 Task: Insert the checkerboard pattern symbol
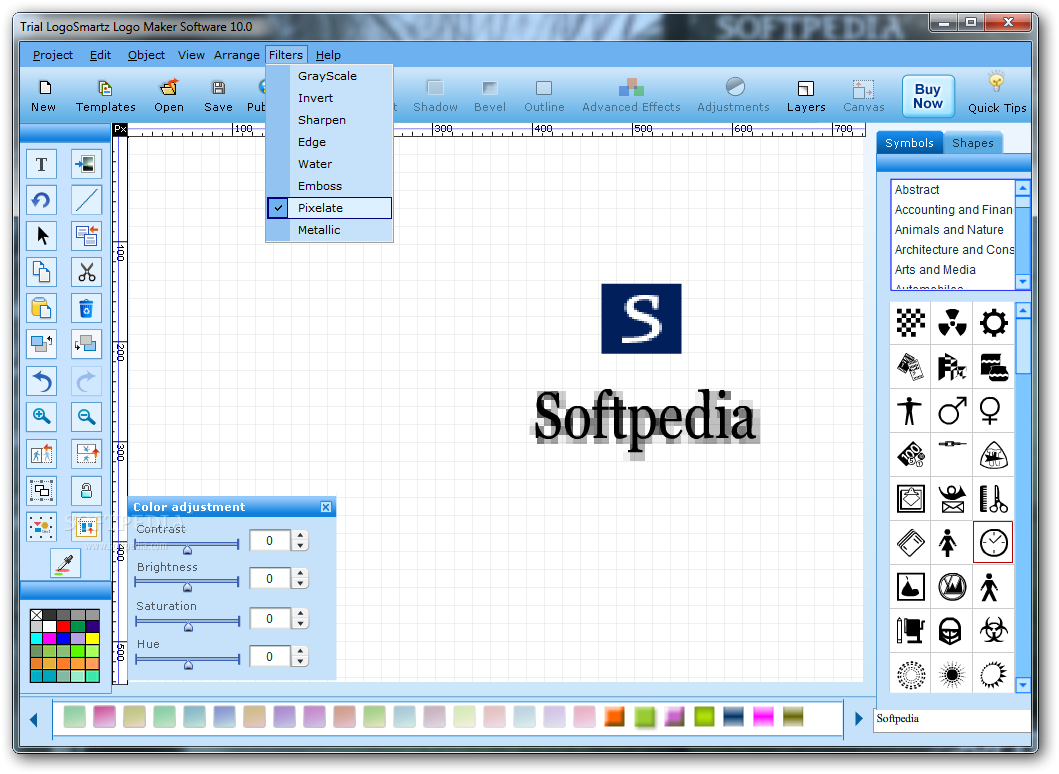[910, 322]
